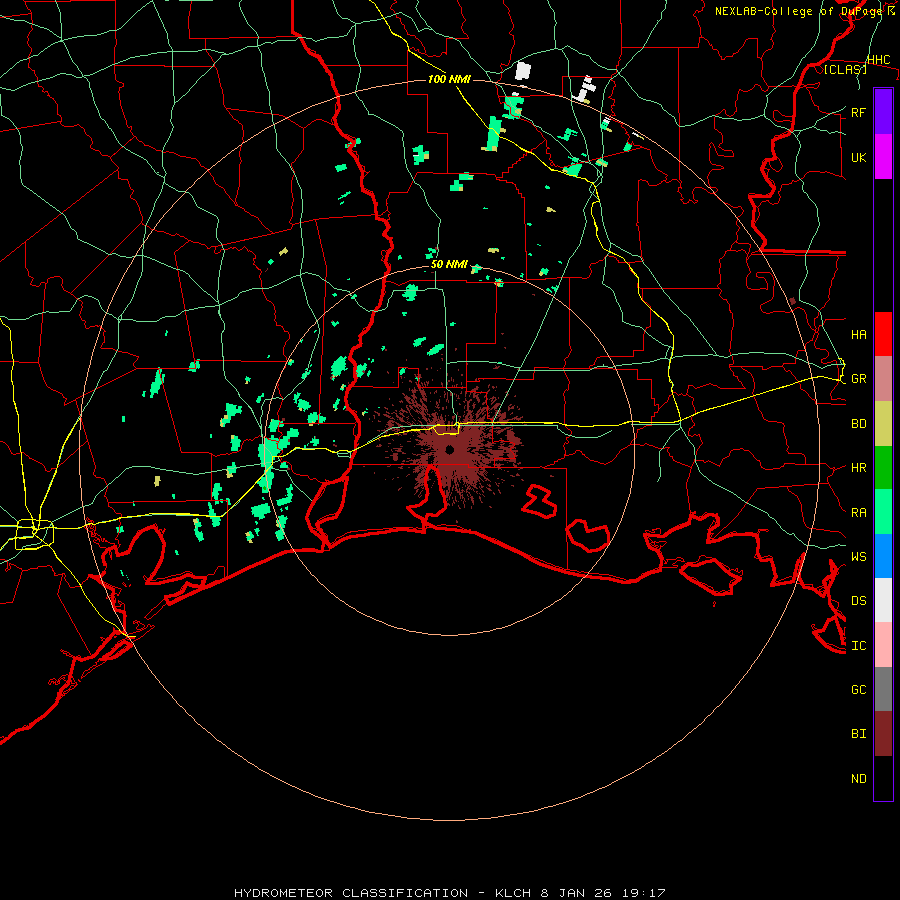
Task: Click the 50 NMI range ring label
Action: pos(449,264)
